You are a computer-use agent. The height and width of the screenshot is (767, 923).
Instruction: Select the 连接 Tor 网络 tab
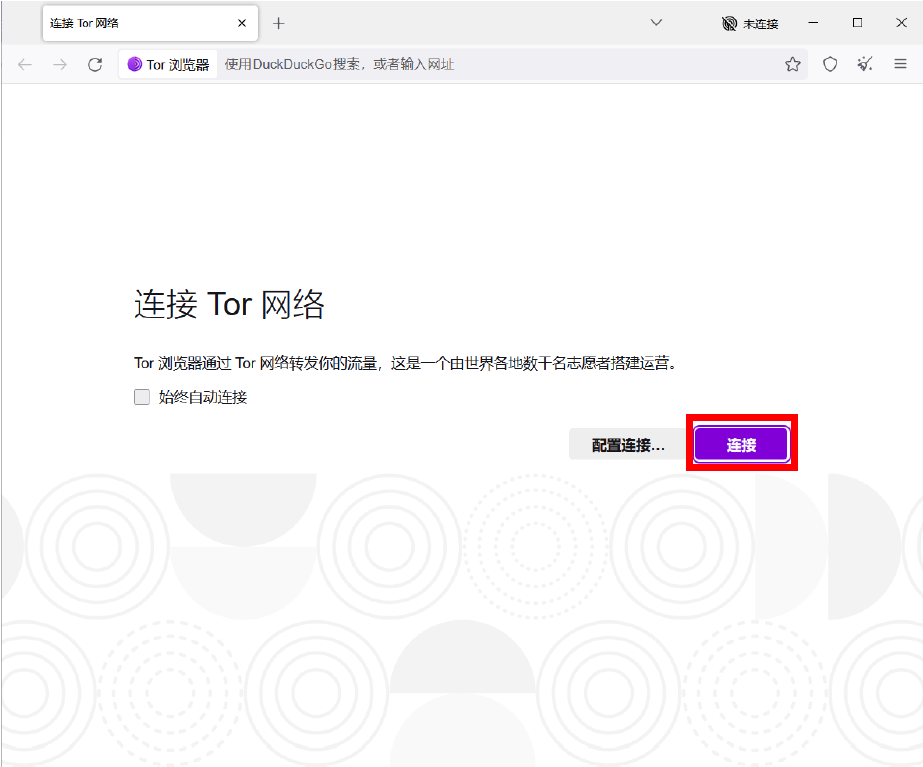coord(150,23)
